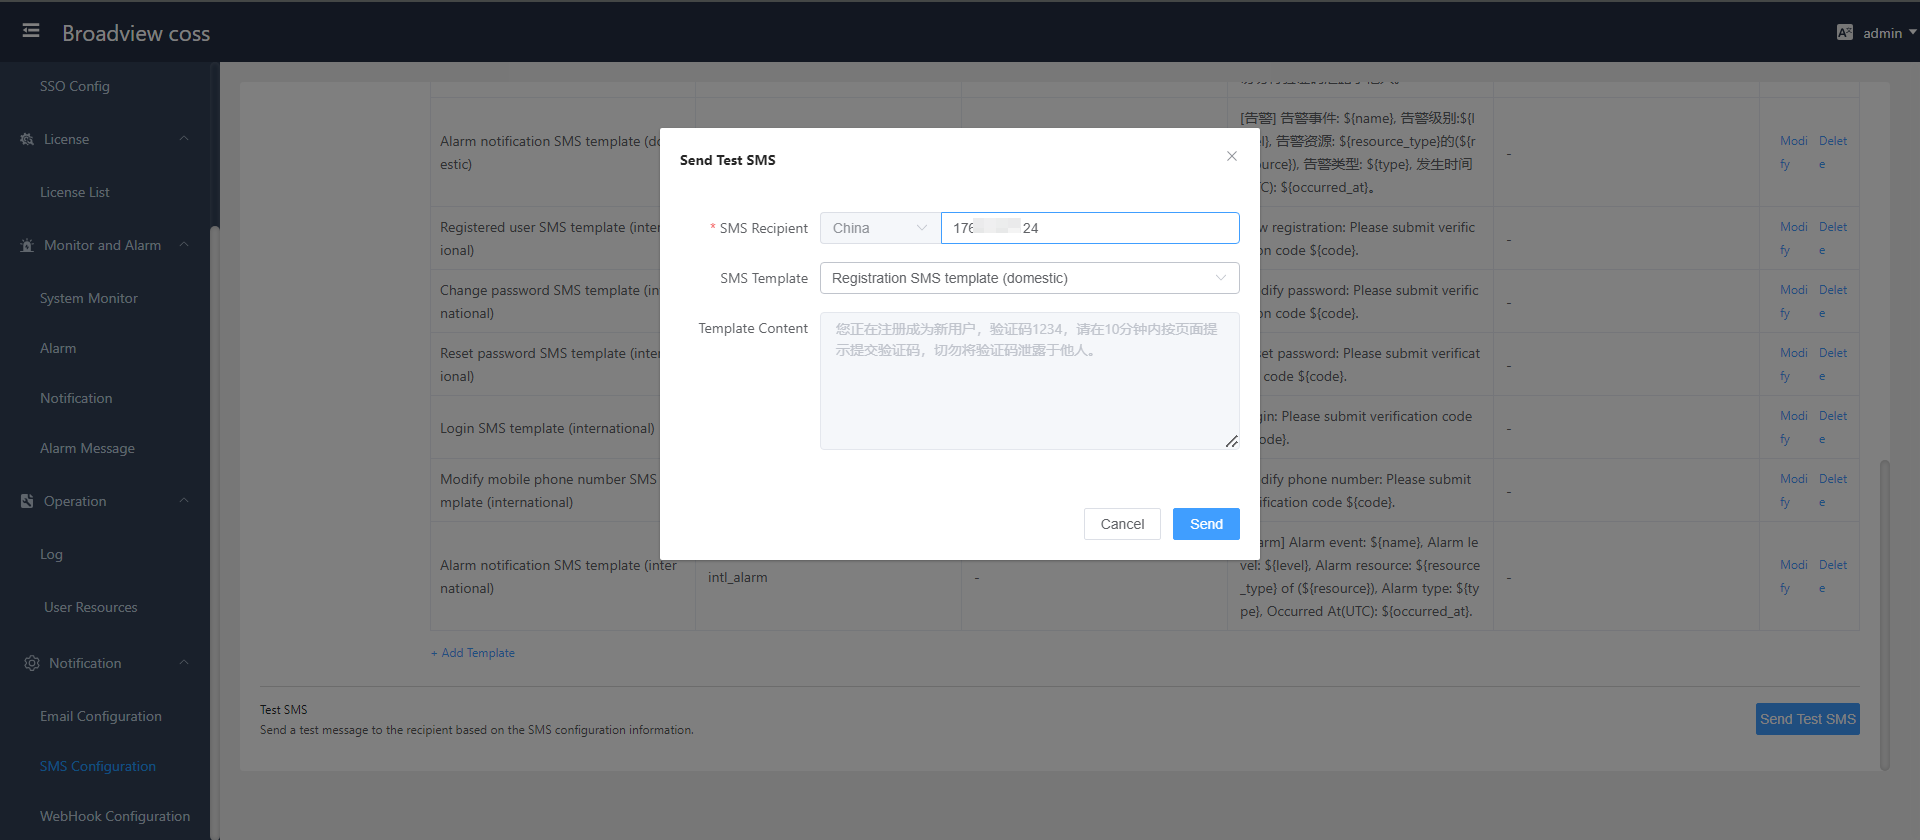
Task: Delete the Change password international template
Action: (1832, 301)
